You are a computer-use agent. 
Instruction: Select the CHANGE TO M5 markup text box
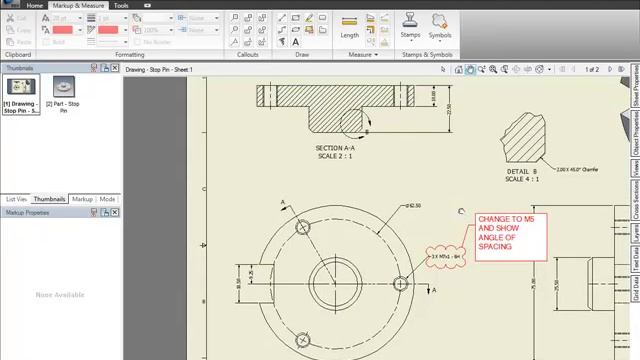coord(511,237)
